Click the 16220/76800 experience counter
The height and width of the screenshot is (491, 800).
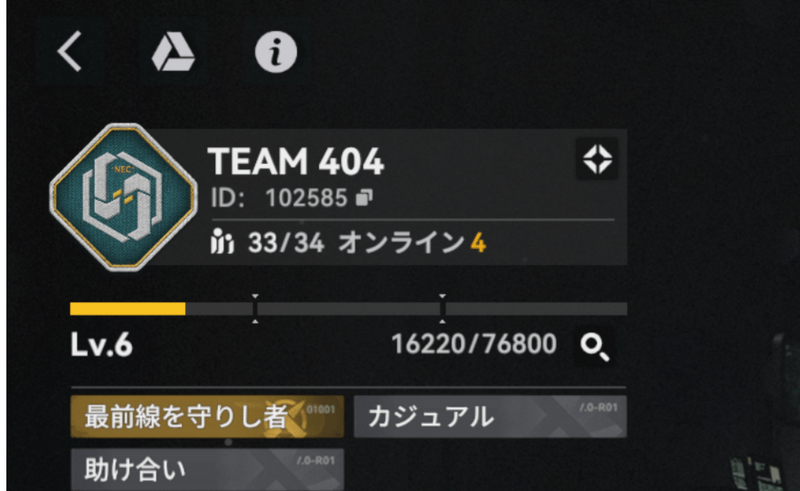coord(473,345)
